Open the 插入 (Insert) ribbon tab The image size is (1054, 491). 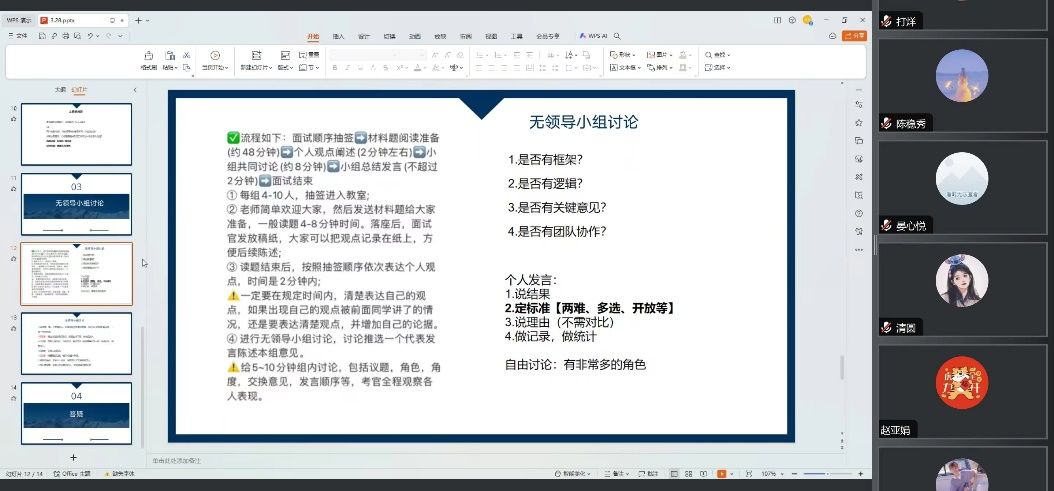pyautogui.click(x=338, y=35)
